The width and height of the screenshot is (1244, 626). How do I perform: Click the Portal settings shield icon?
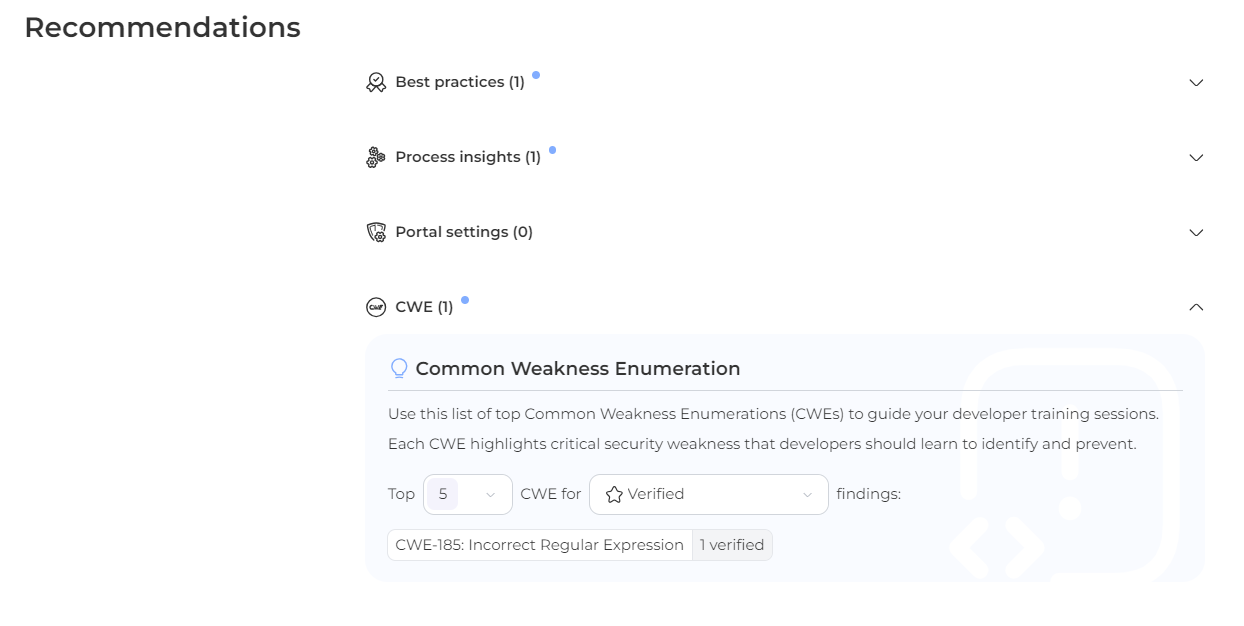pyautogui.click(x=376, y=233)
